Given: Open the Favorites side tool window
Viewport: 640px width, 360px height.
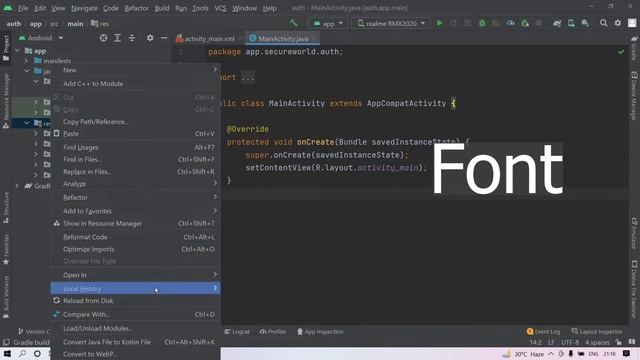Looking at the screenshot, I should pyautogui.click(x=6, y=249).
